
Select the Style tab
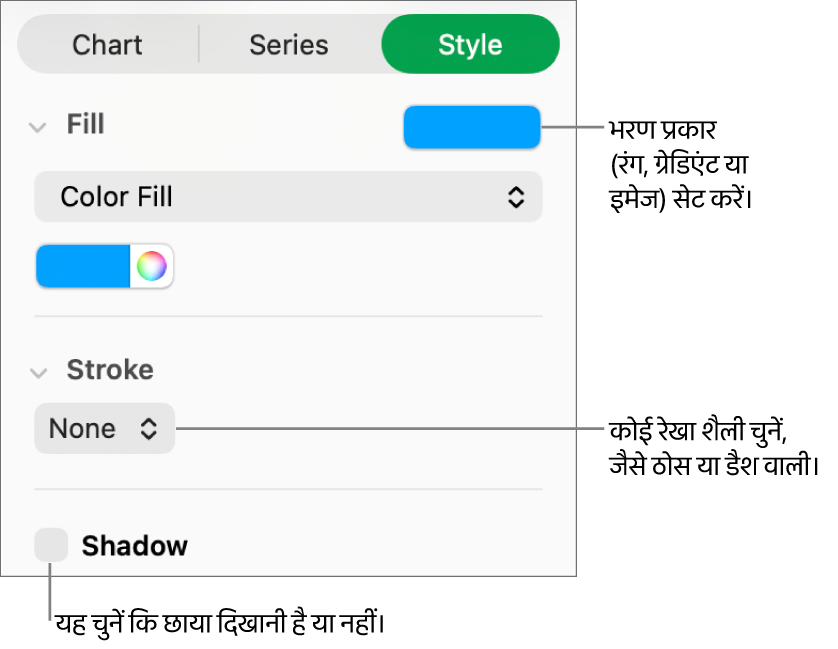[470, 45]
